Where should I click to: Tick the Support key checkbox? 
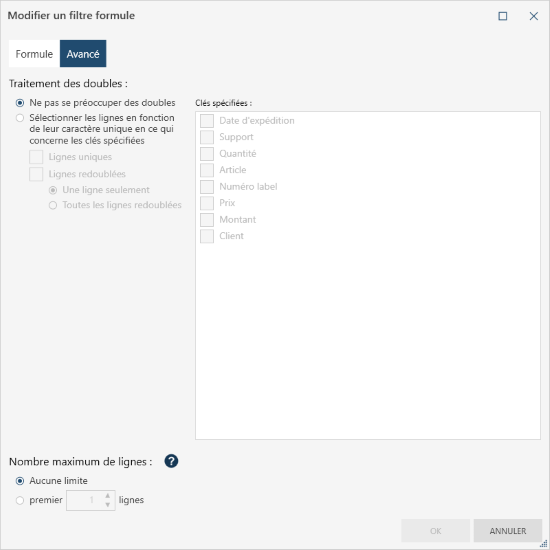207,137
